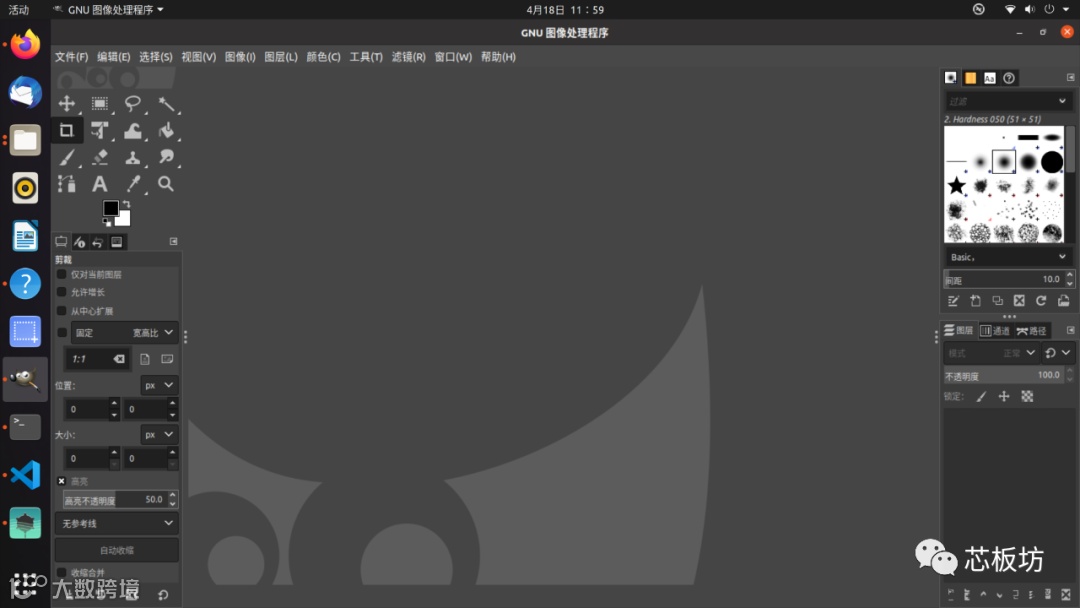
Task: Click the edit brush button
Action: 953,301
